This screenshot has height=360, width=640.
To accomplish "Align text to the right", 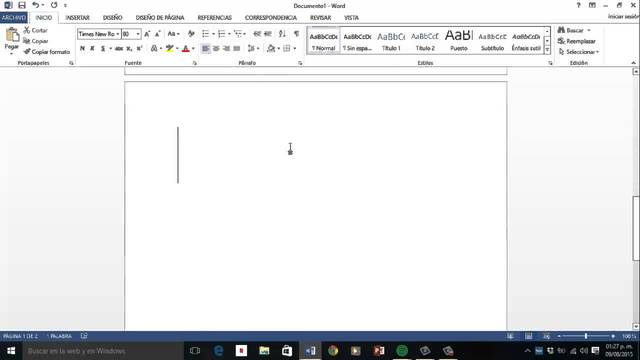I will [x=226, y=49].
